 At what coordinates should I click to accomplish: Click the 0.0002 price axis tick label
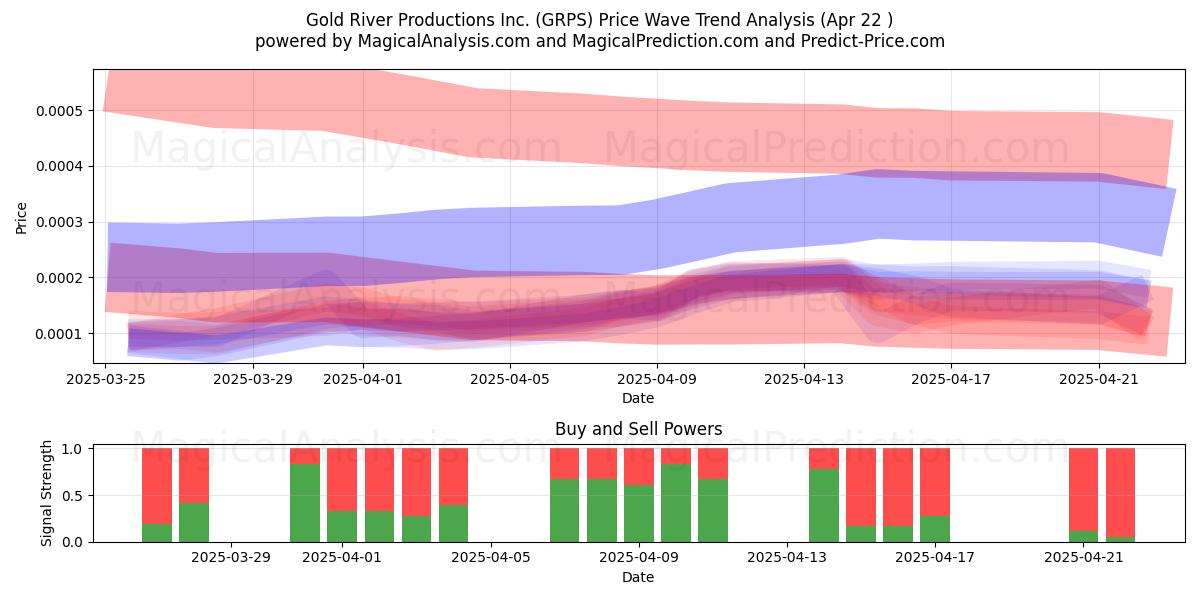coord(61,278)
